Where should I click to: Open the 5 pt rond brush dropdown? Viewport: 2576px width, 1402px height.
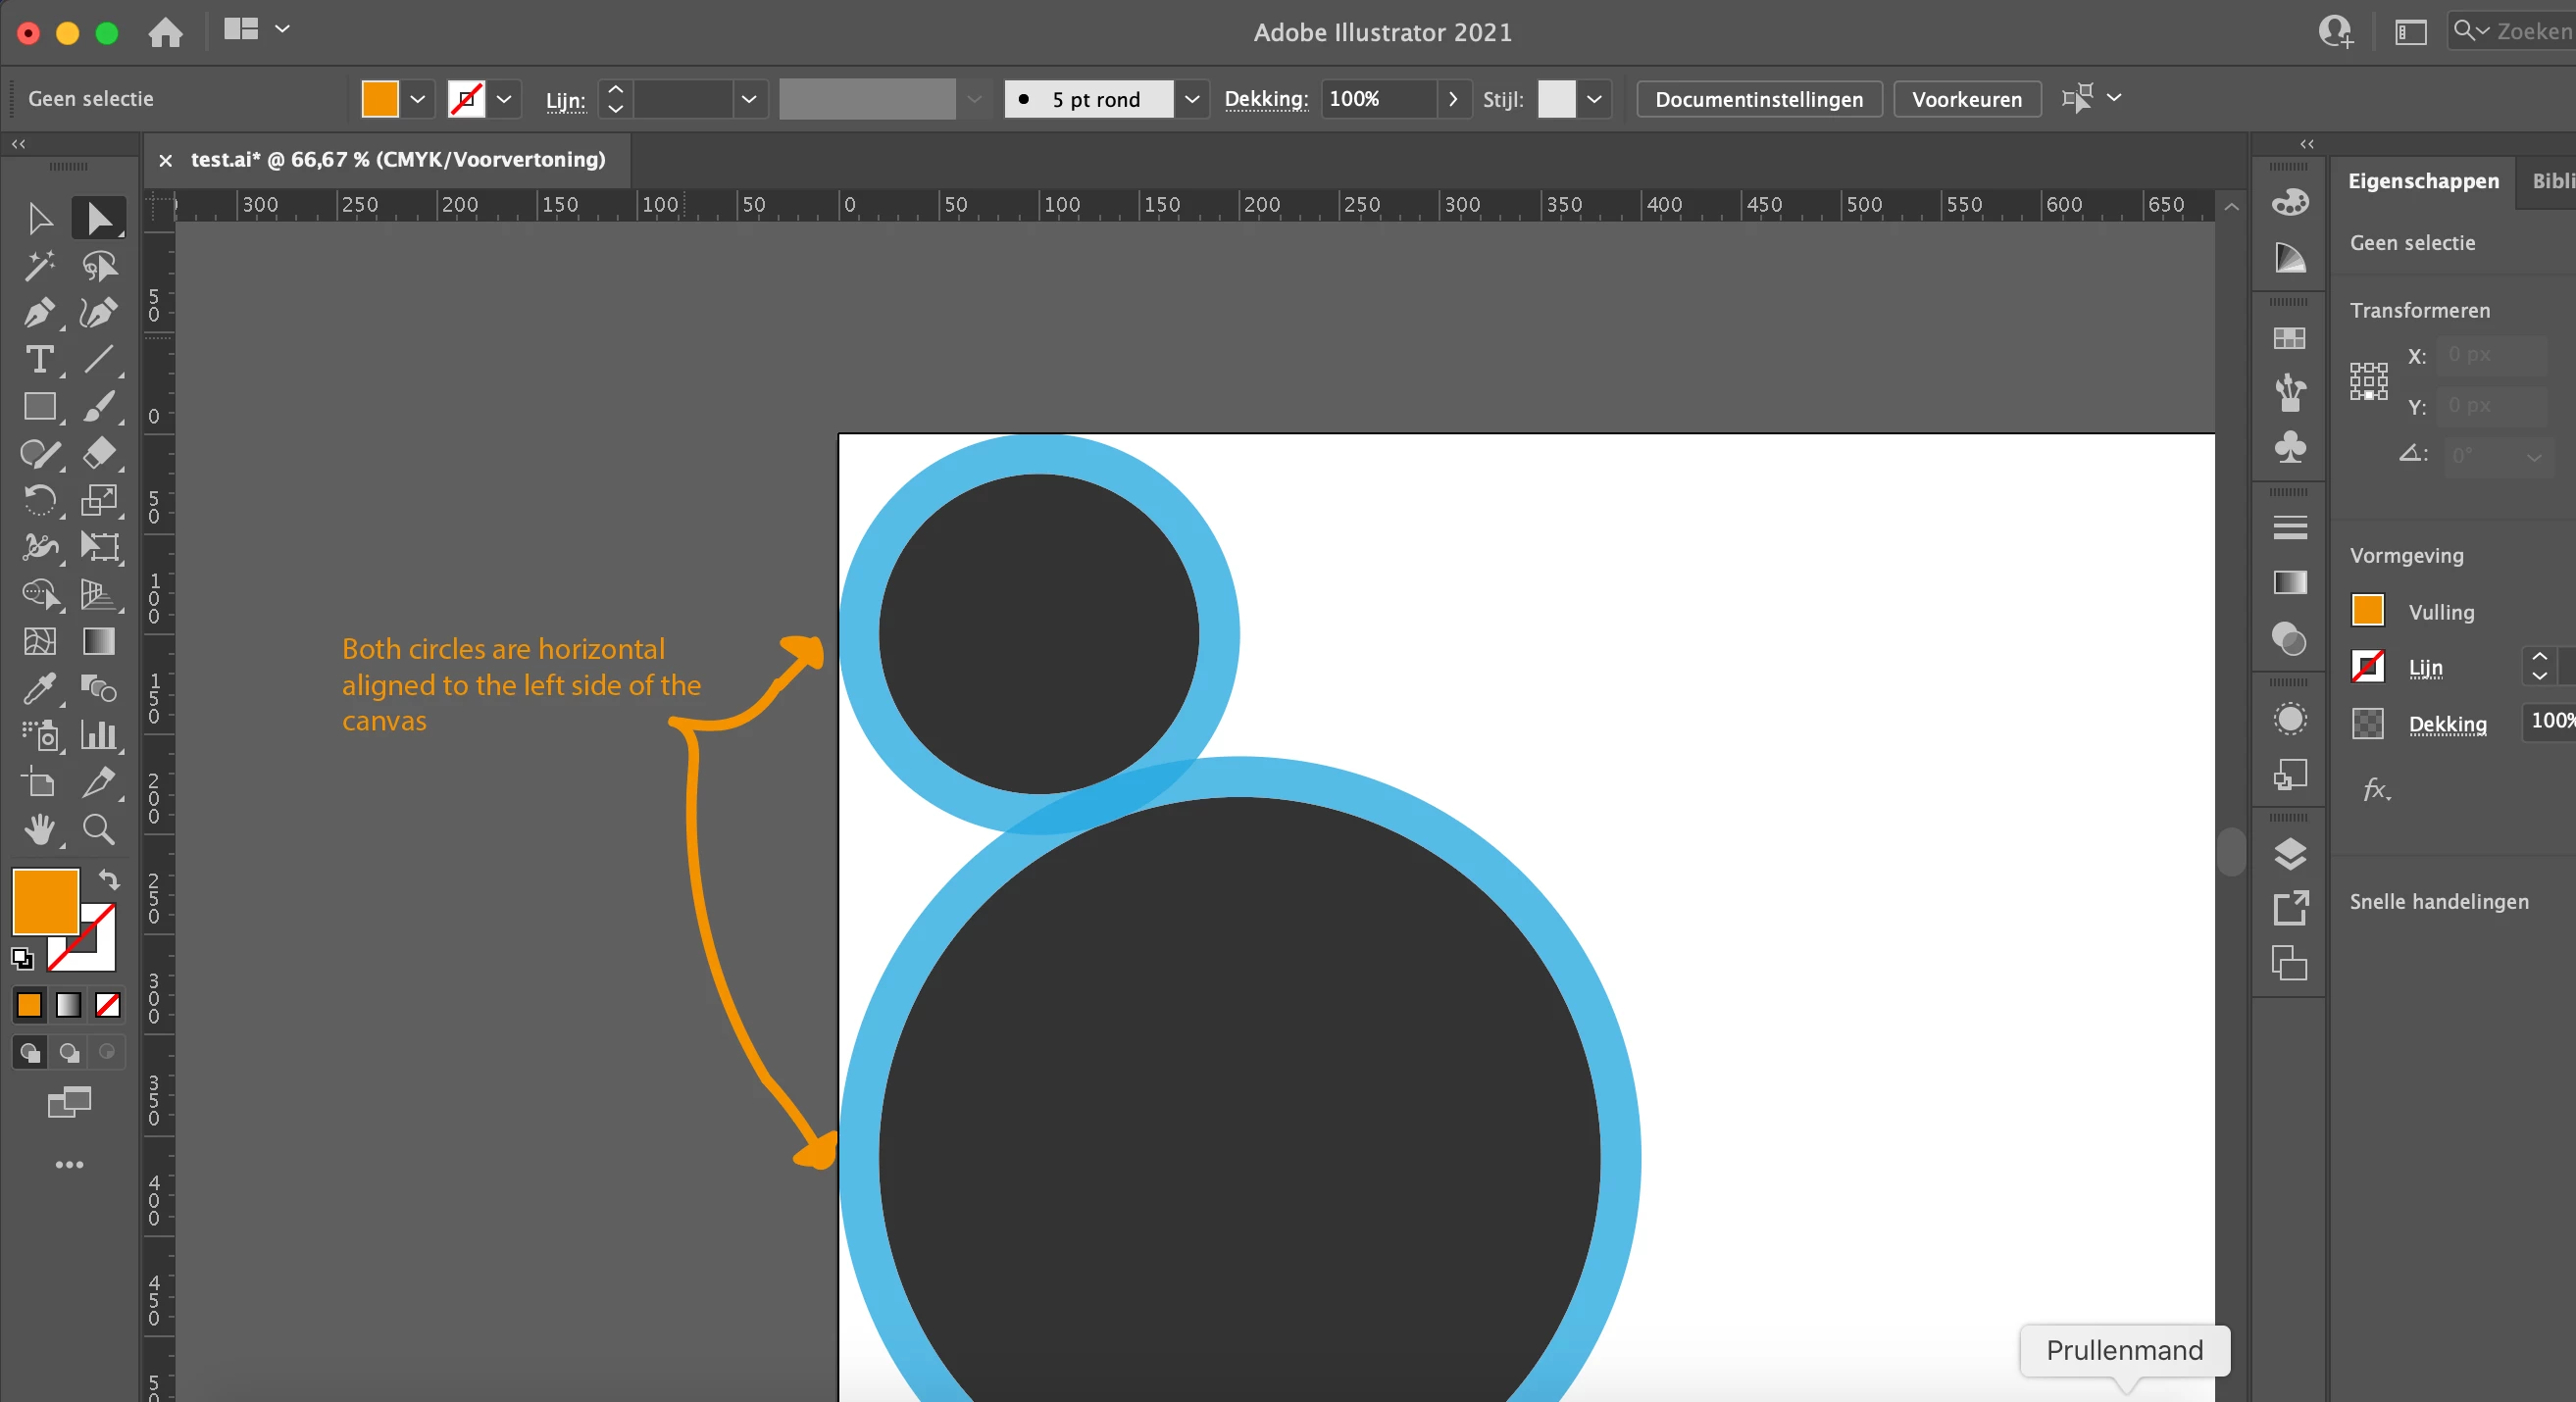coord(1191,99)
